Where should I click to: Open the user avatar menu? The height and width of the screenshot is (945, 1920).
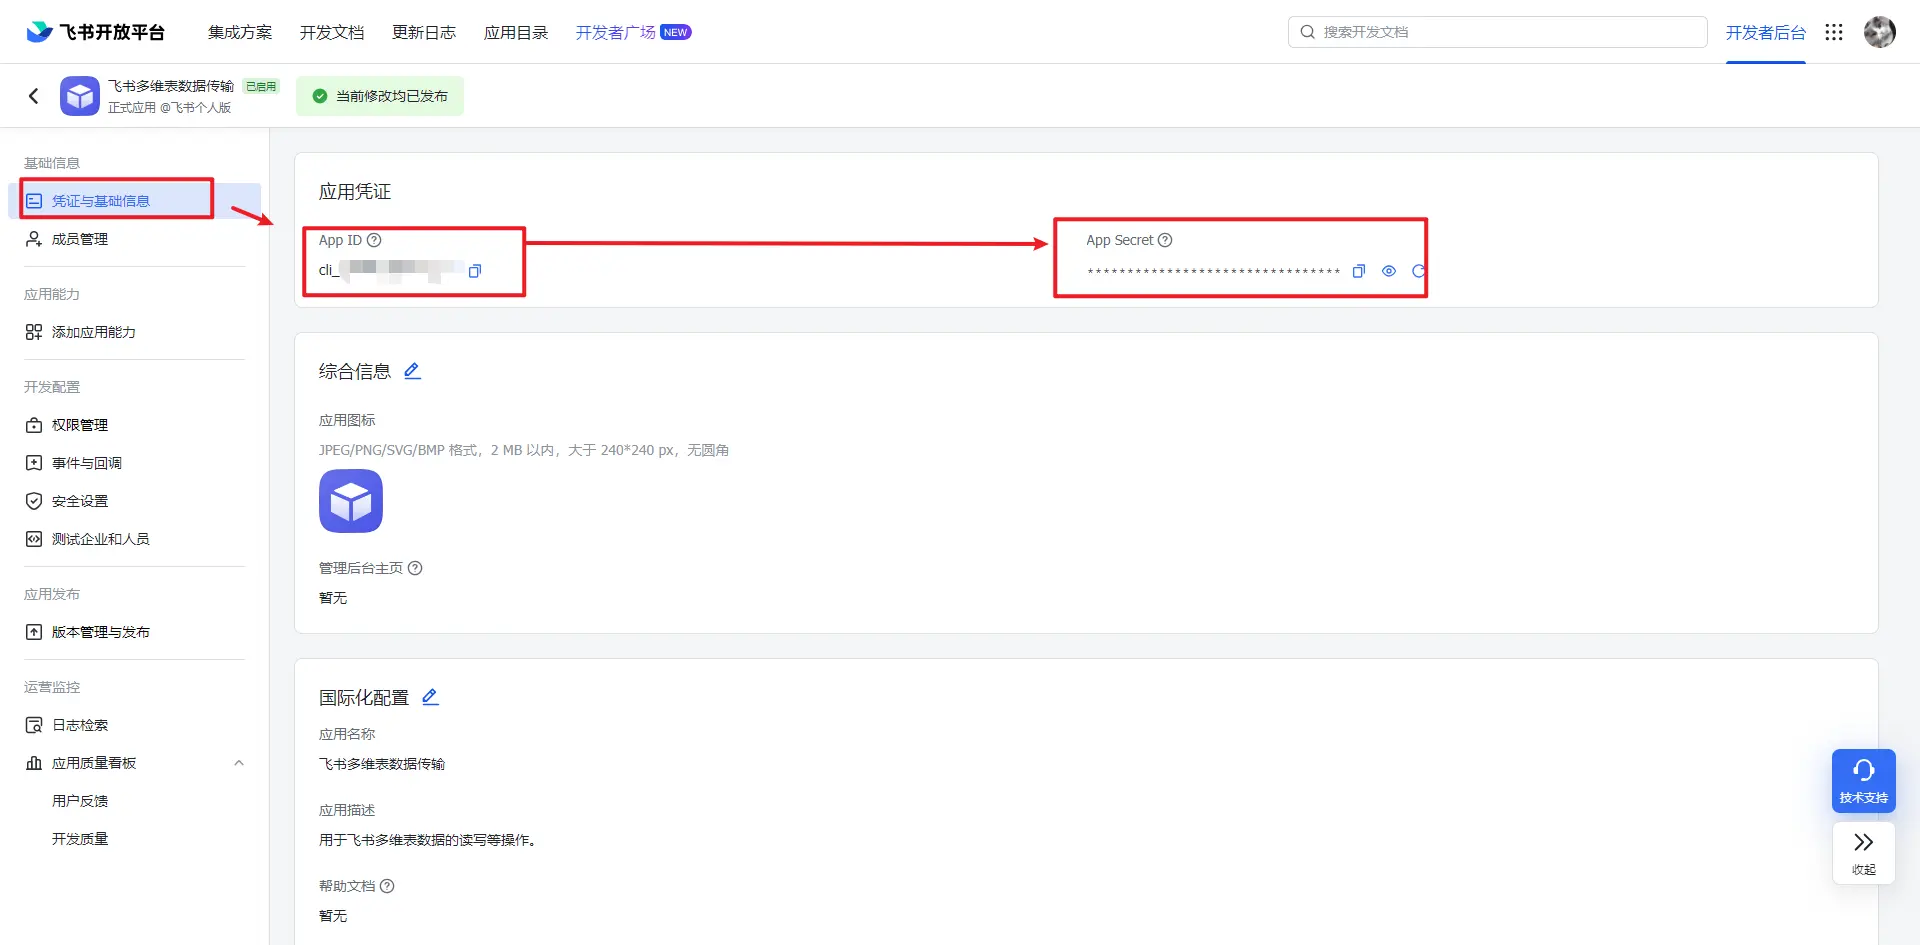1880,32
